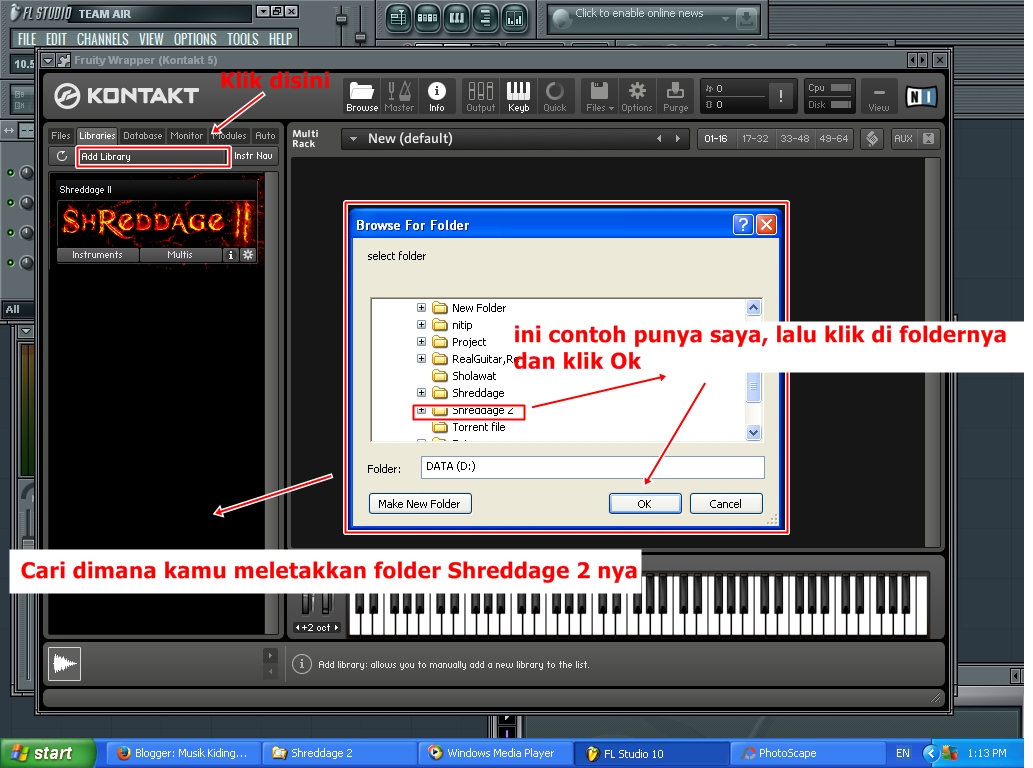This screenshot has width=1033, height=768.
Task: Toggle the Master editor icon
Action: coord(399,97)
